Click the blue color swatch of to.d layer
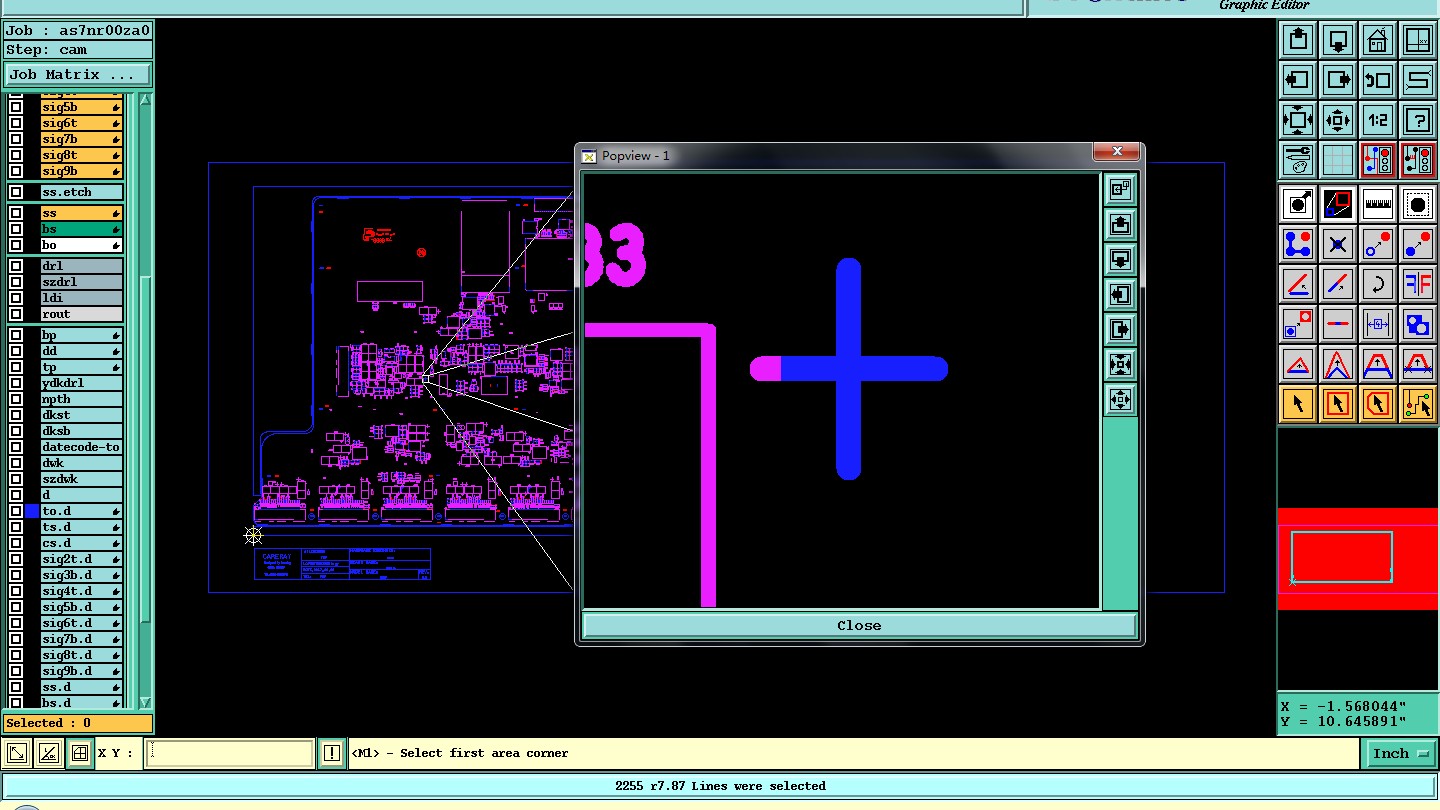This screenshot has height=810, width=1440. 32,511
